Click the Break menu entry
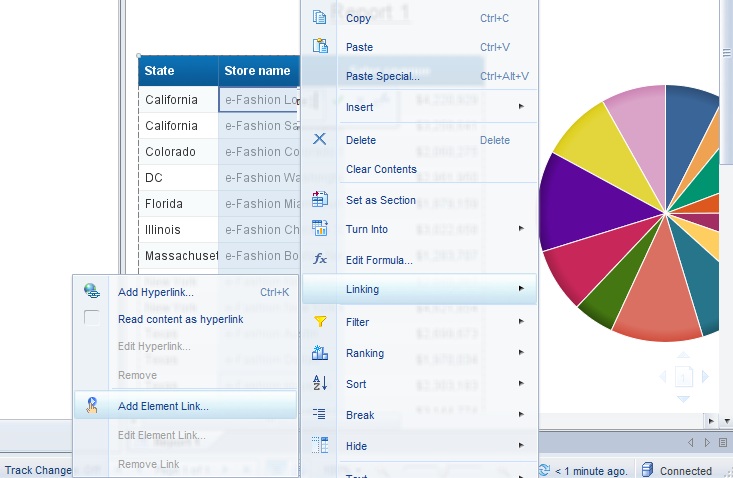This screenshot has height=478, width=733. pos(420,415)
